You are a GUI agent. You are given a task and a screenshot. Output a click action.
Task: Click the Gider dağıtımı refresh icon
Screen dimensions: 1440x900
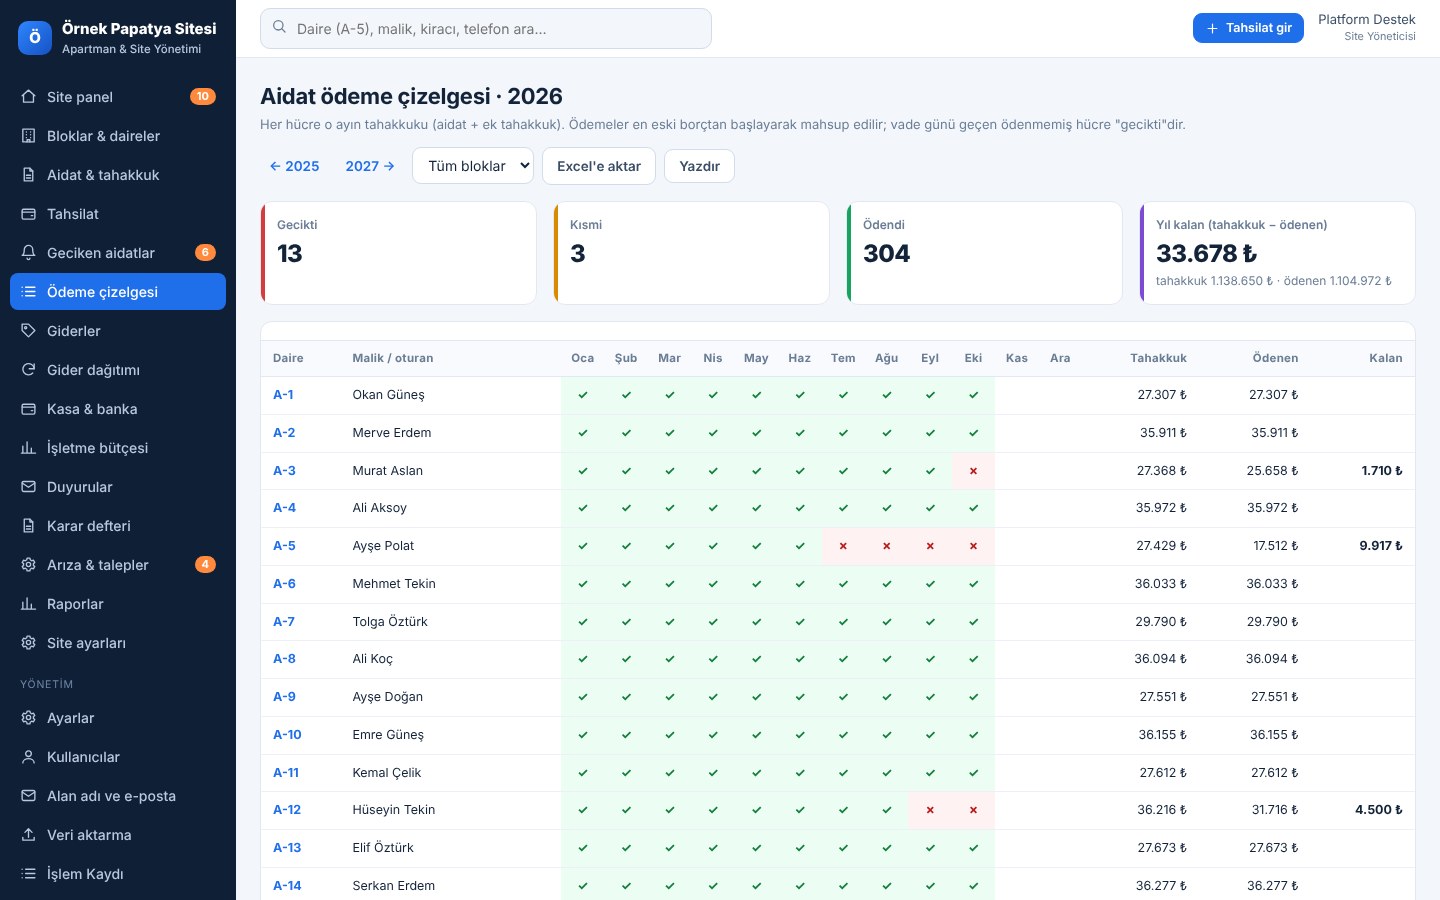pyautogui.click(x=28, y=370)
